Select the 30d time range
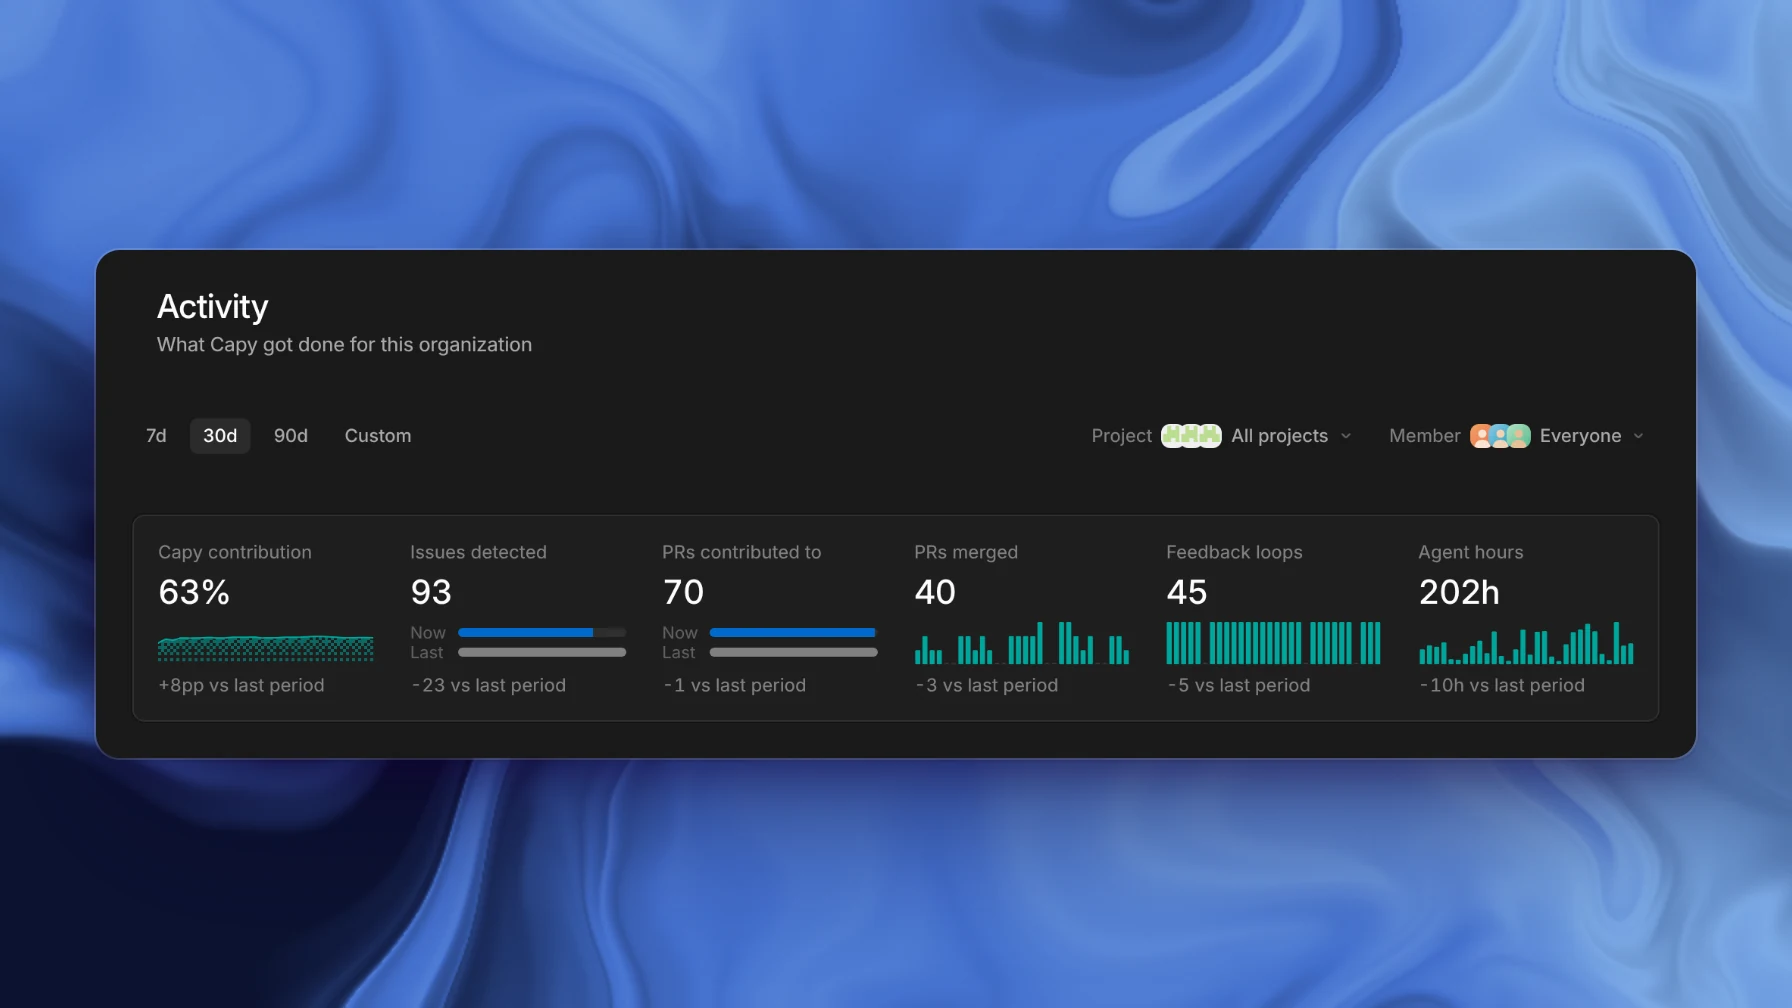The height and width of the screenshot is (1008, 1792). click(x=220, y=436)
